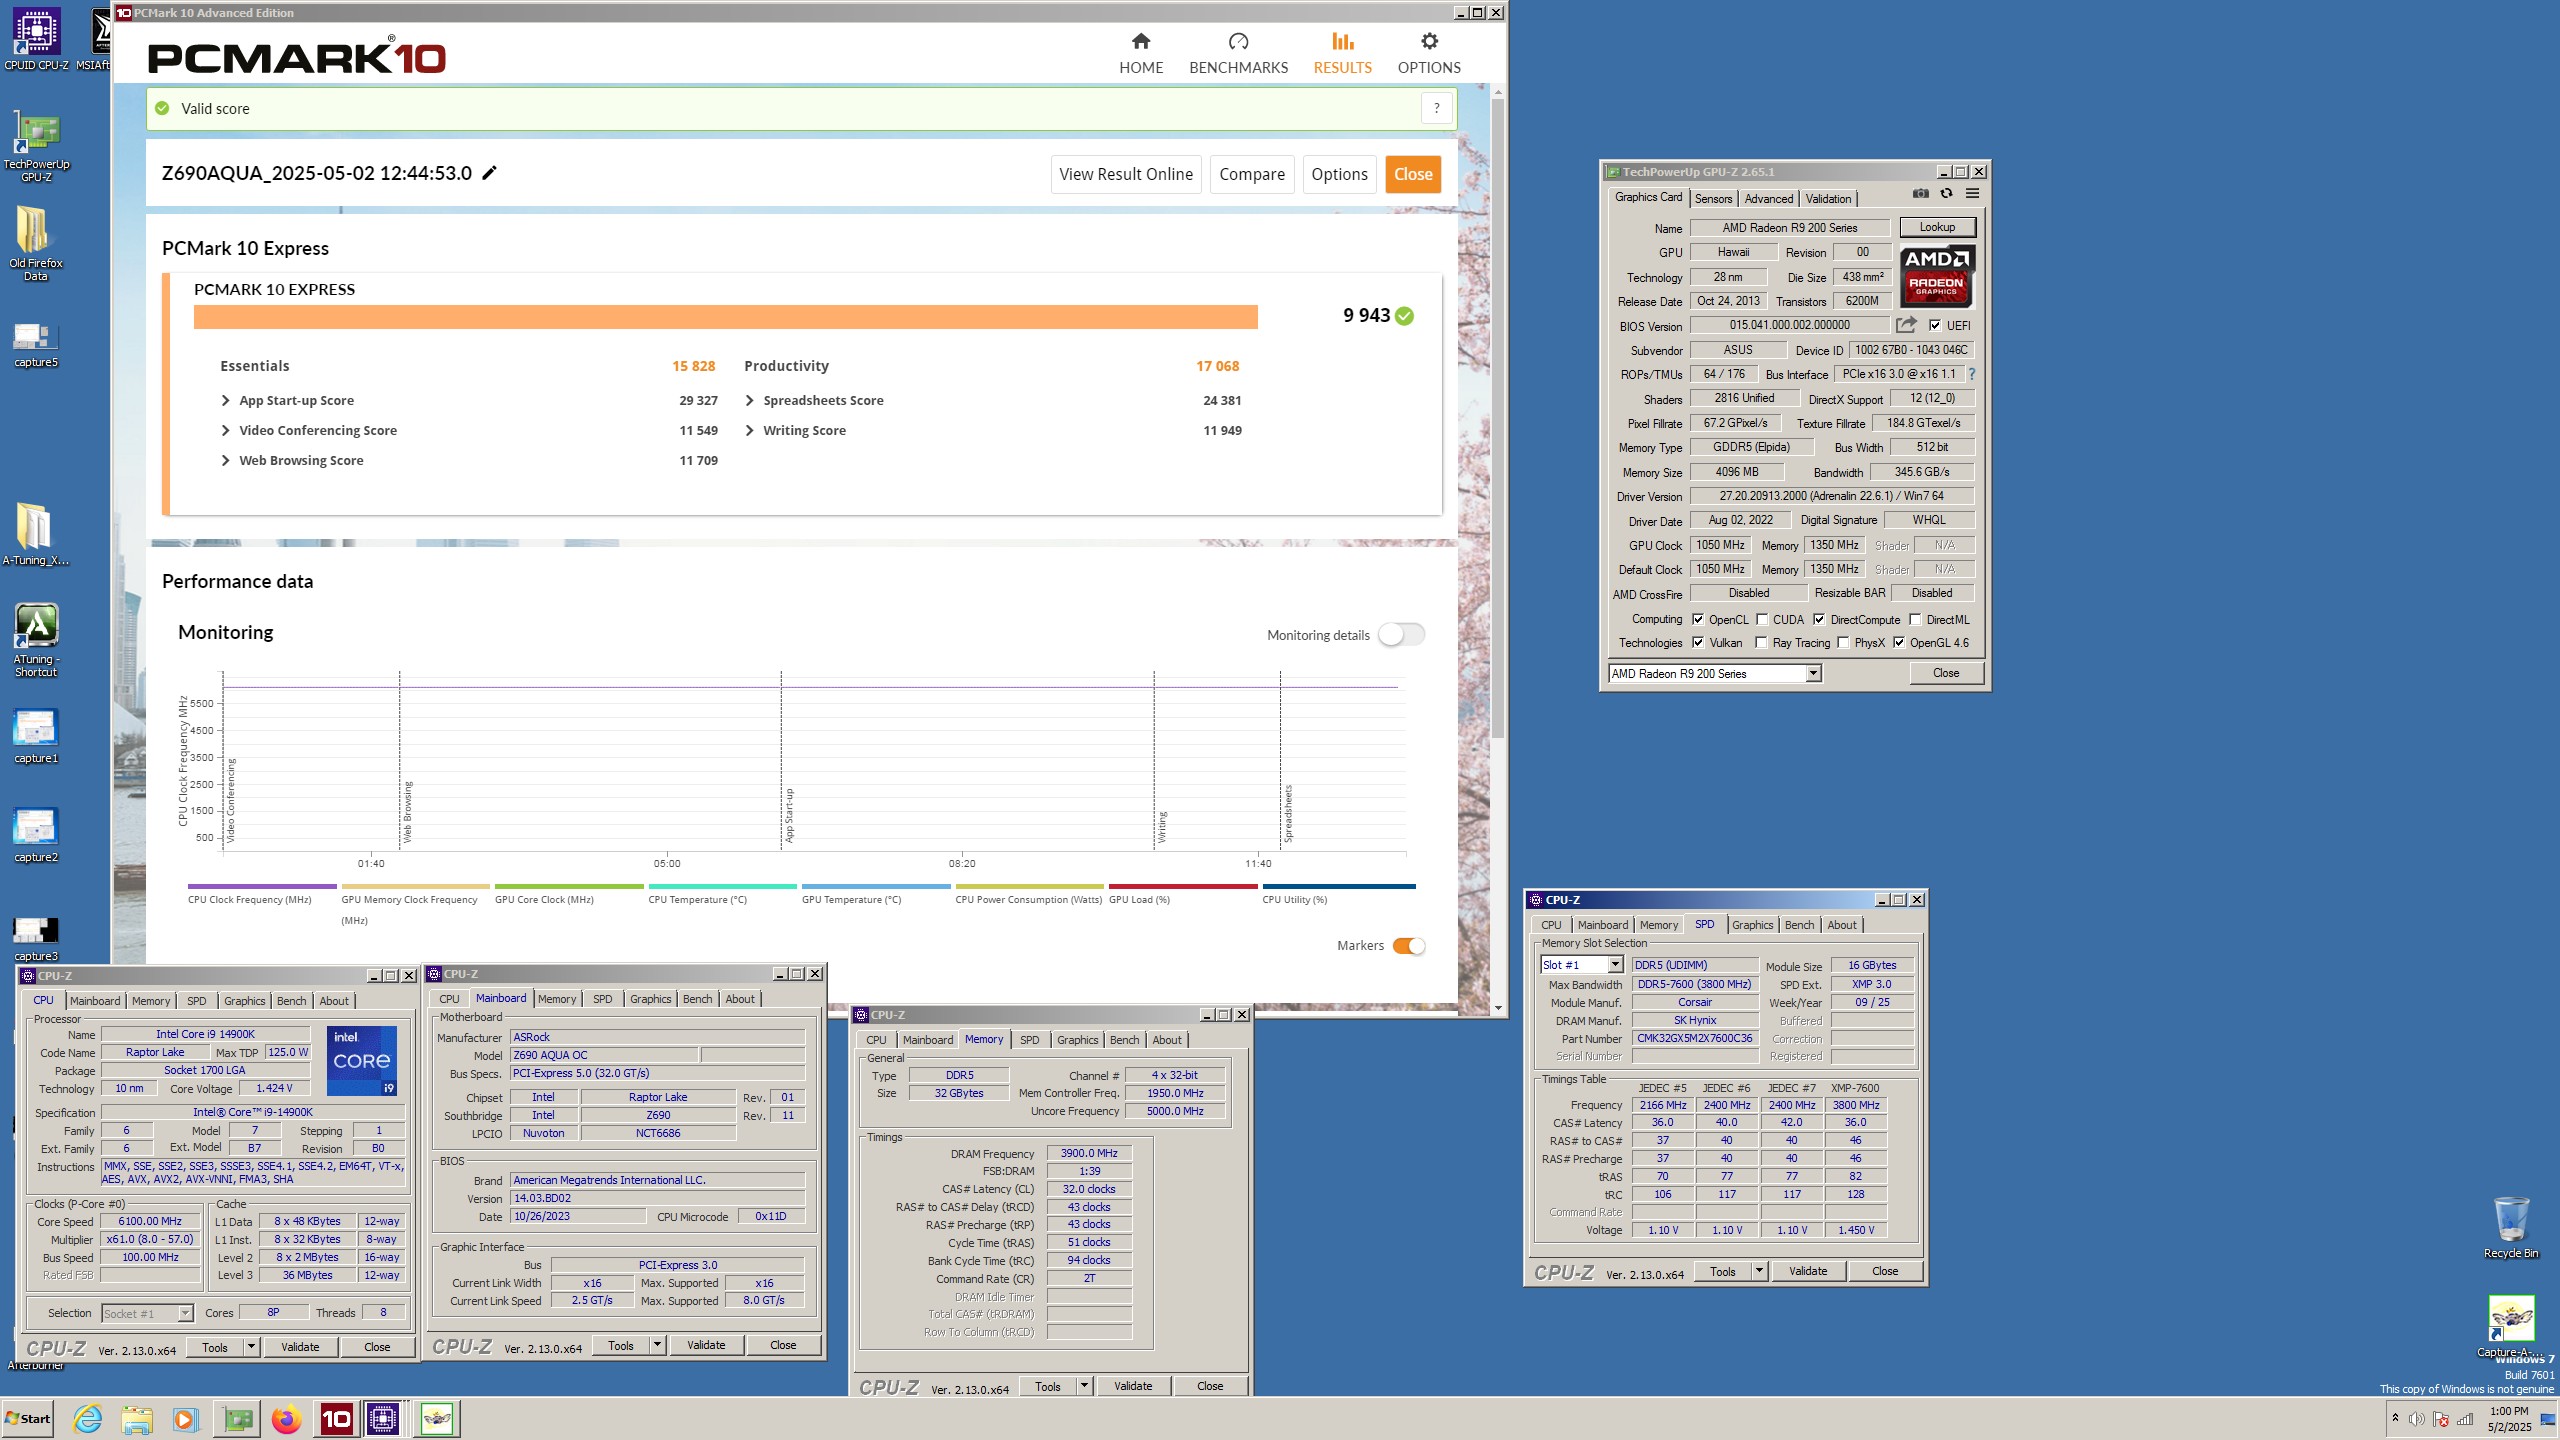Image resolution: width=2560 pixels, height=1440 pixels.
Task: Toggle the PhysX checkbox in GPU-Z
Action: point(1843,642)
